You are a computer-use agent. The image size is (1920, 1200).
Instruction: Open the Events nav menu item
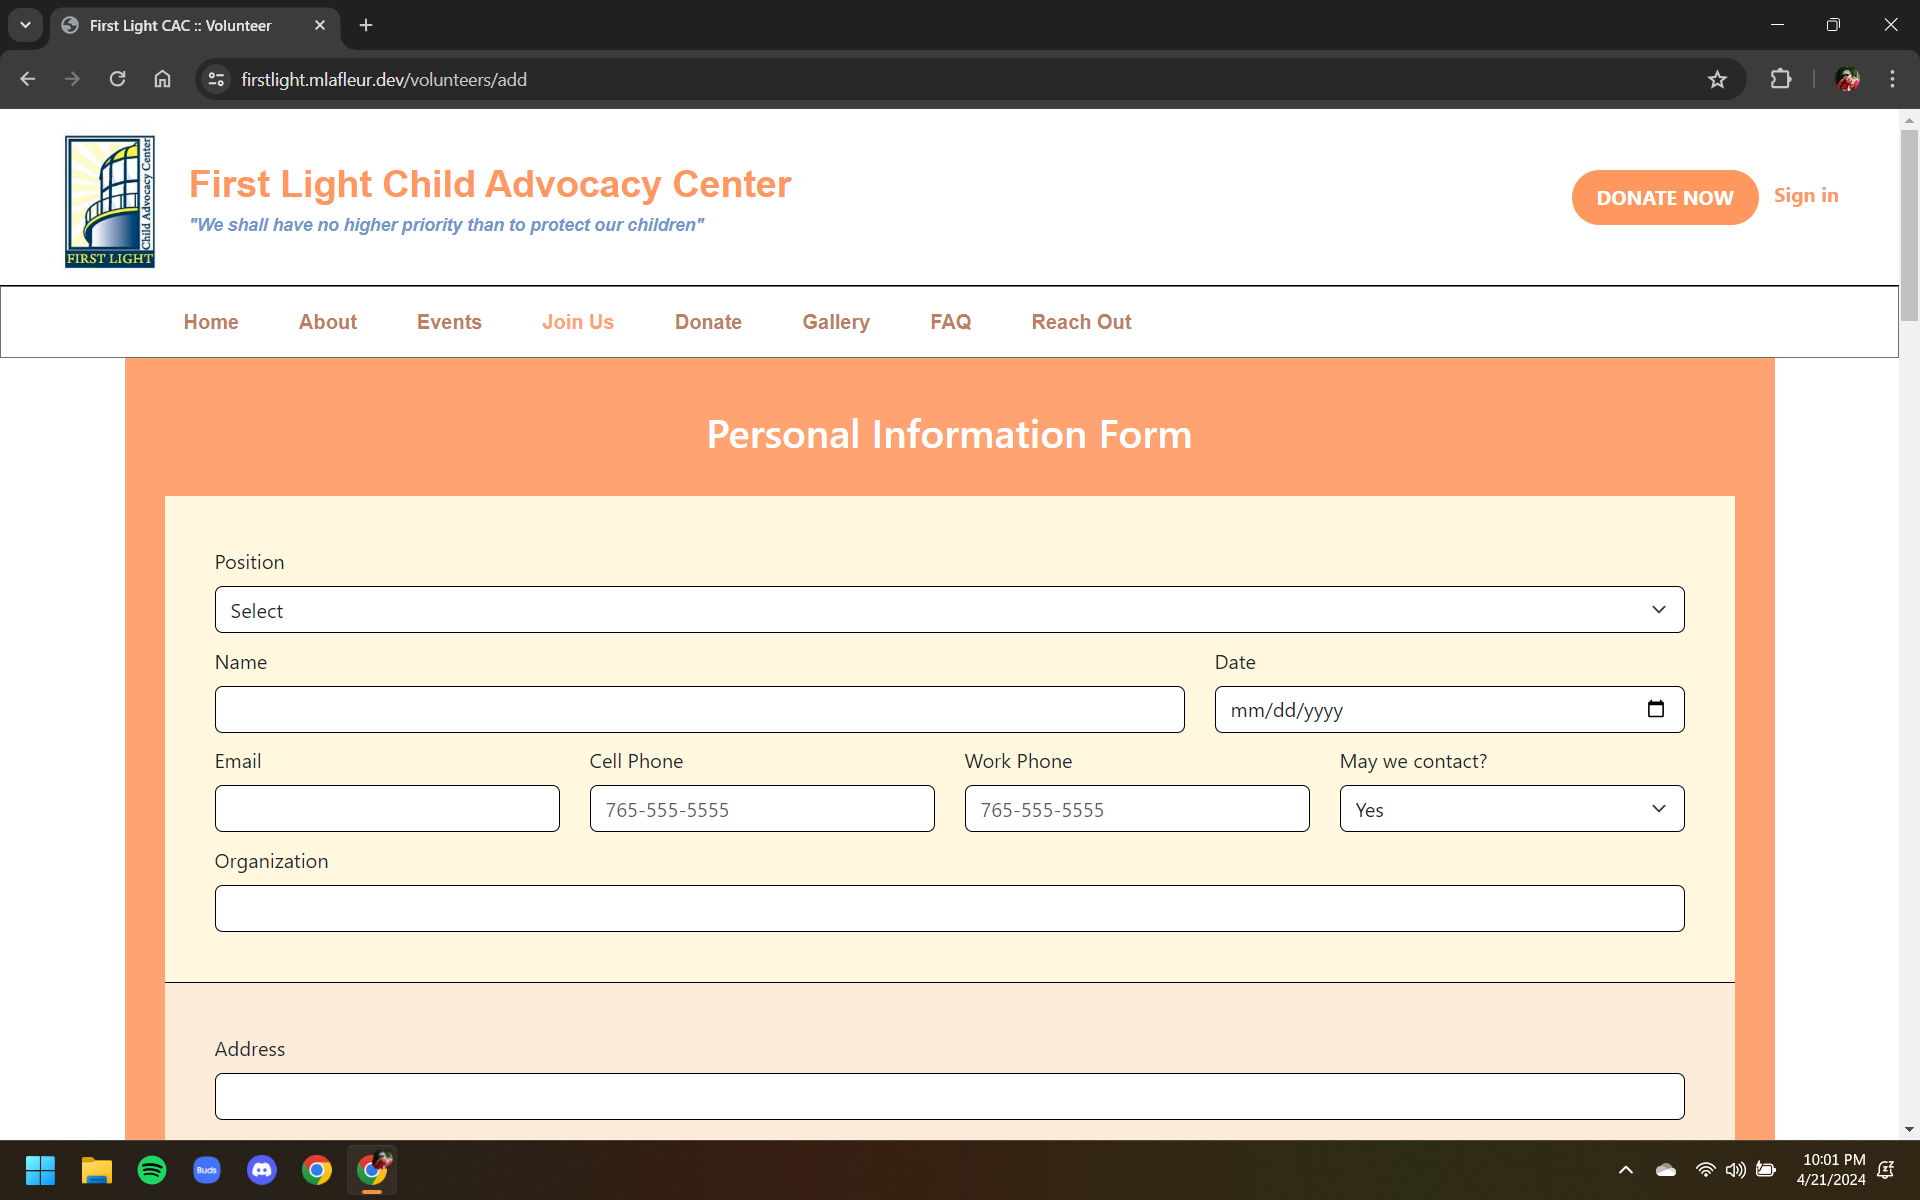point(449,322)
